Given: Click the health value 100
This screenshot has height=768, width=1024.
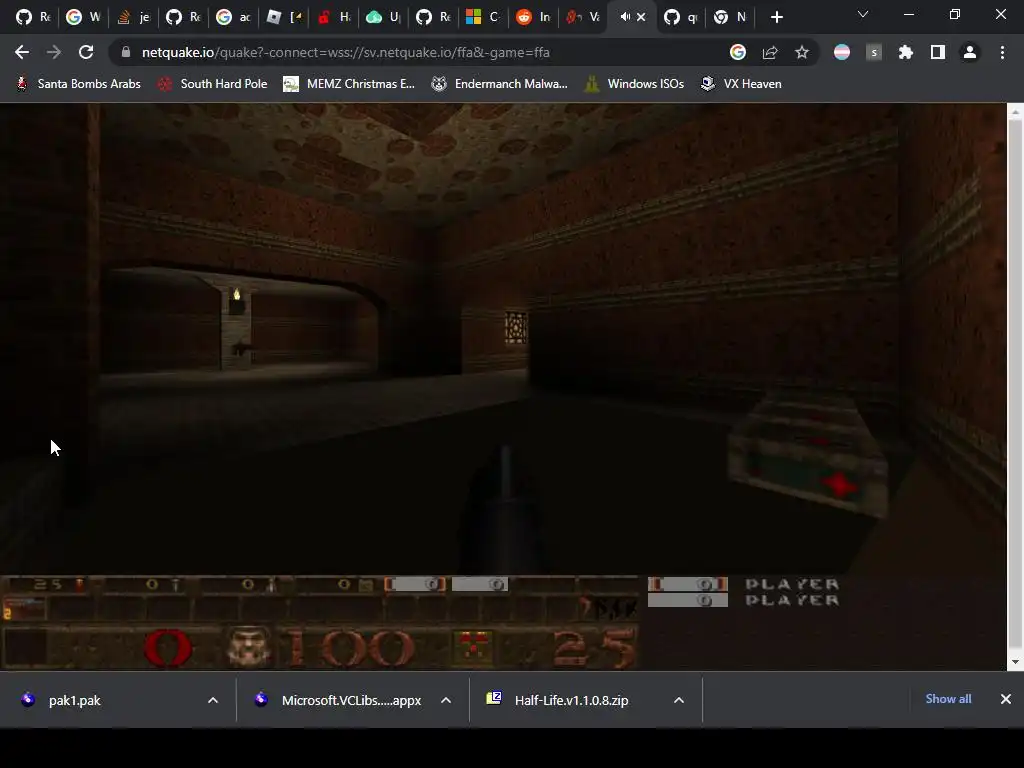Looking at the screenshot, I should pyautogui.click(x=351, y=648).
